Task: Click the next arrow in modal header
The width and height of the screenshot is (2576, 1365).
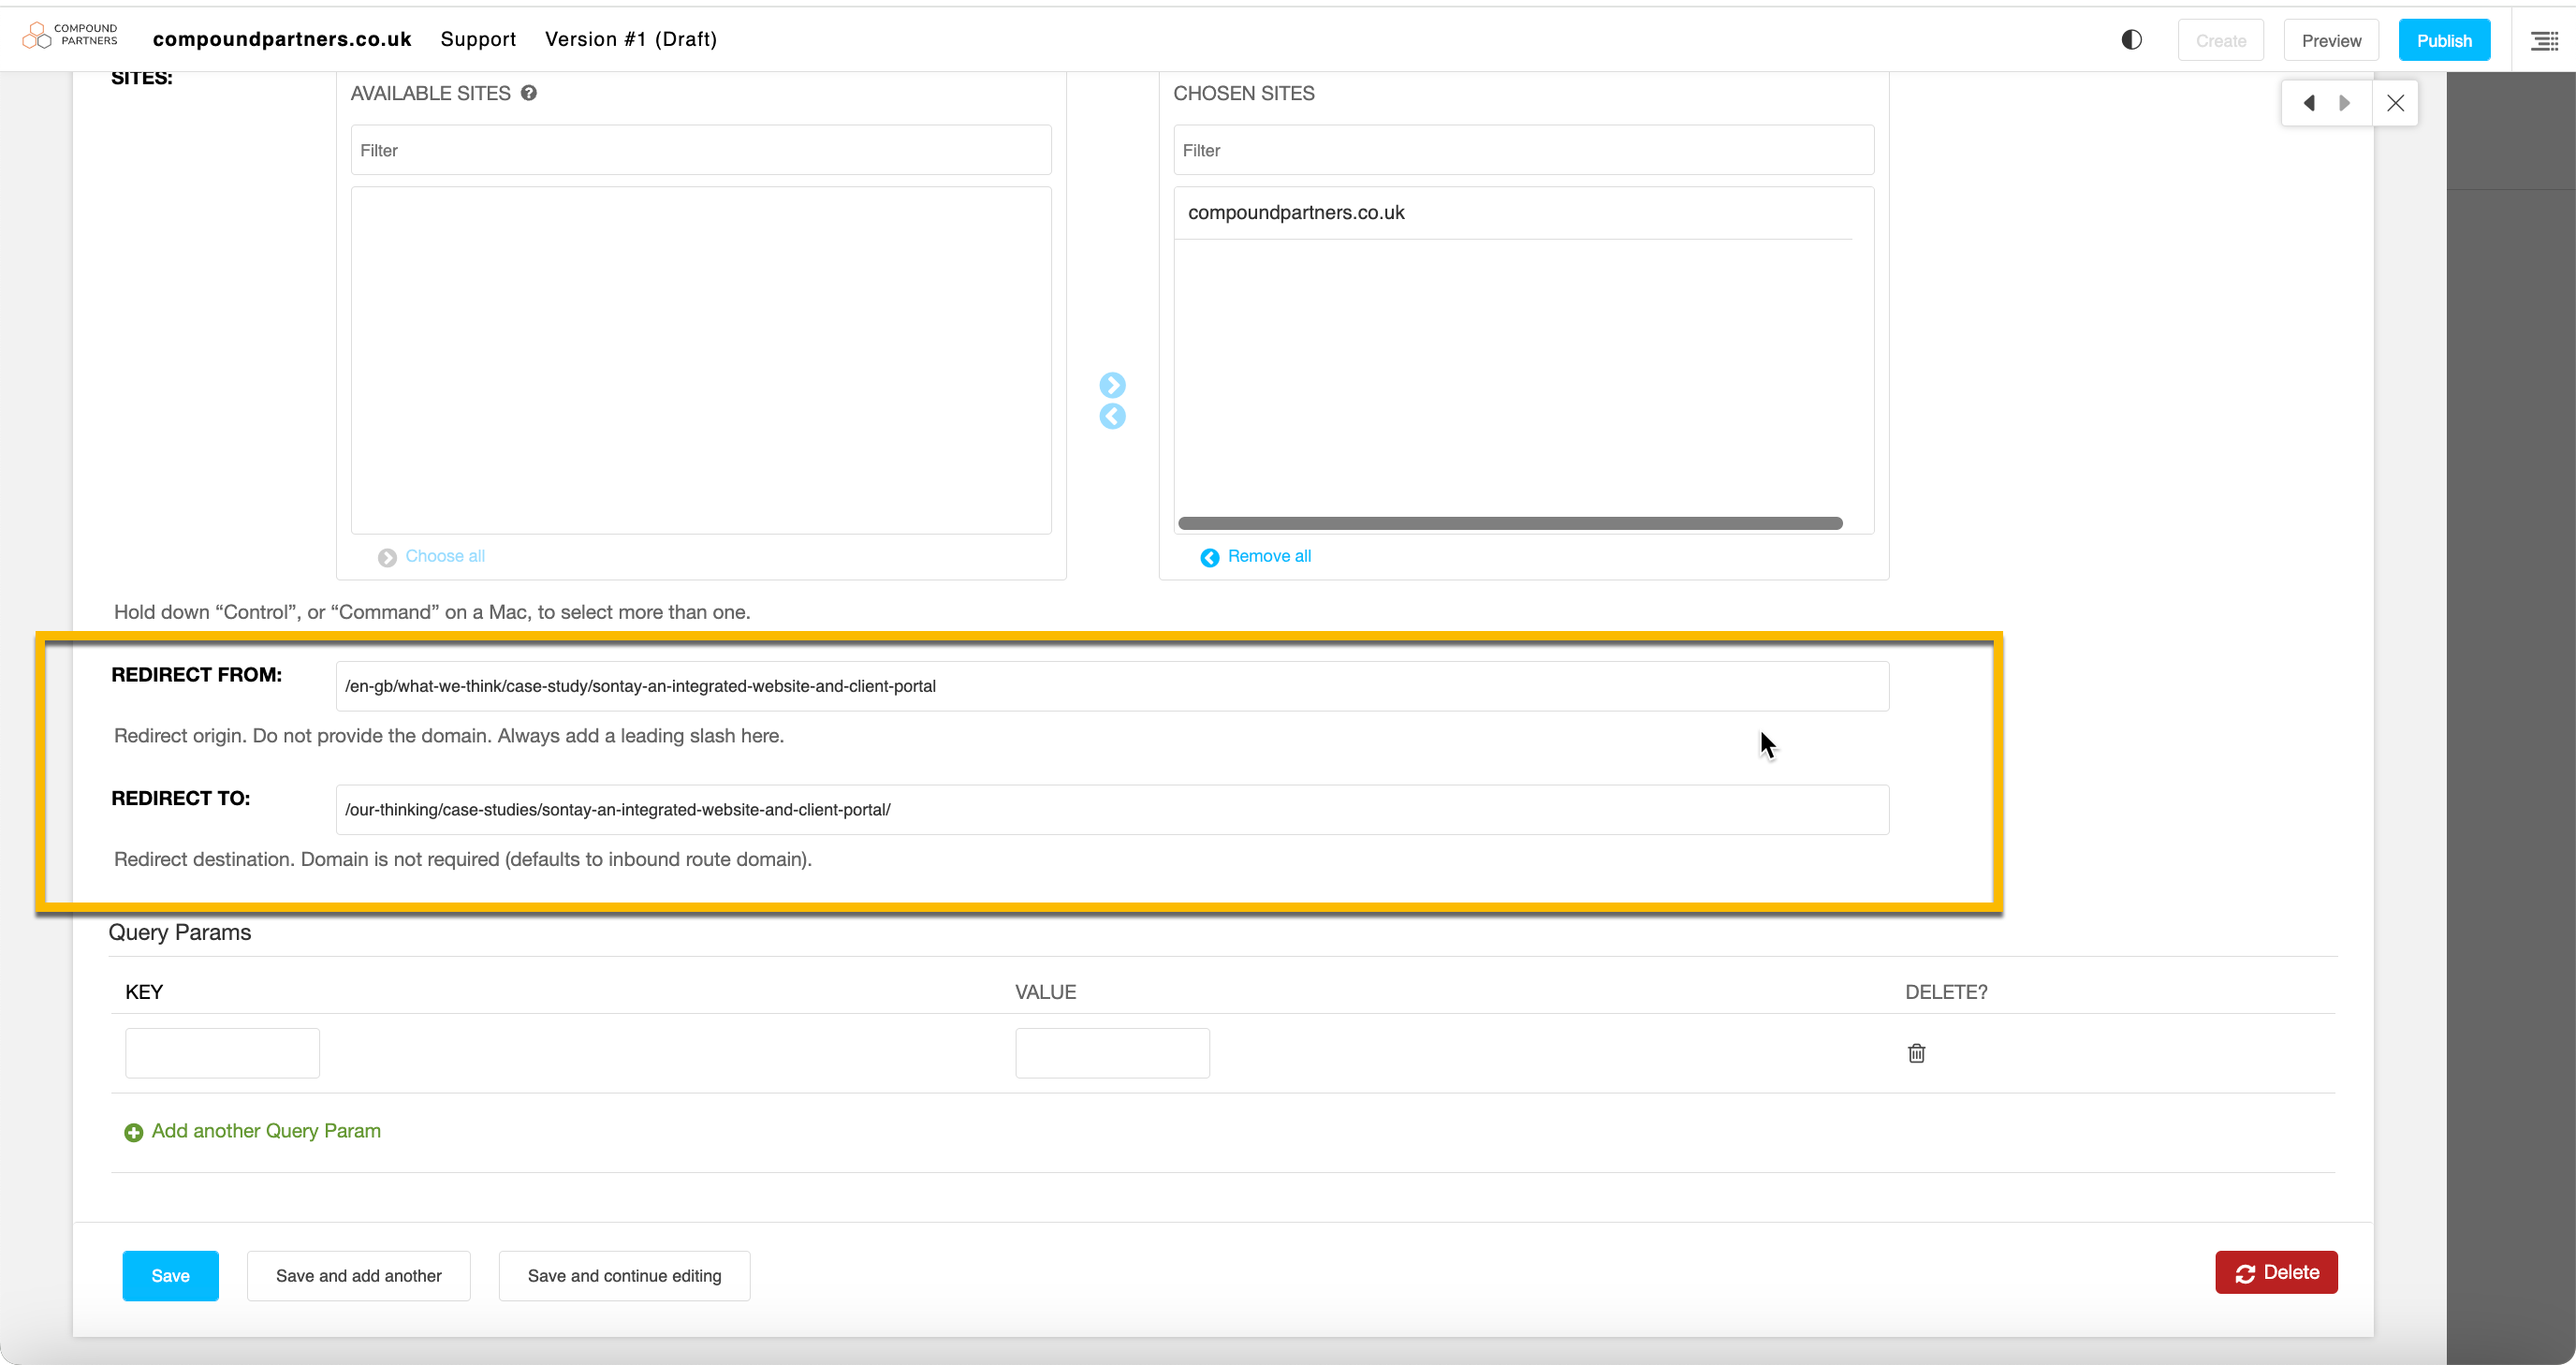Action: point(2344,103)
